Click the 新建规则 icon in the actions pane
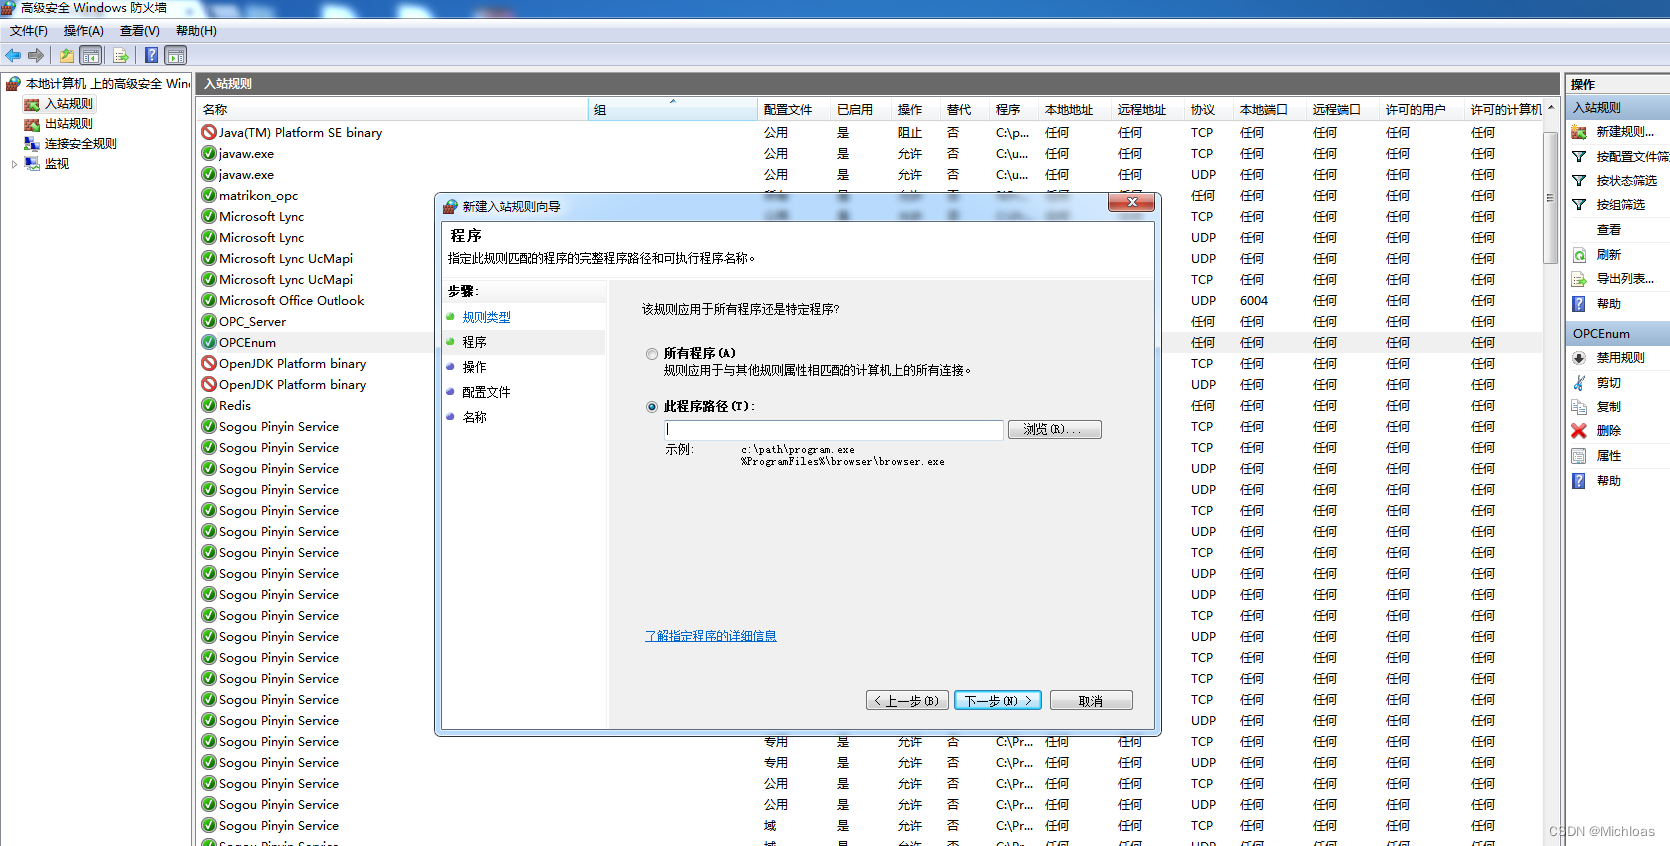Screen dimensions: 1670x846 pyautogui.click(x=1579, y=132)
